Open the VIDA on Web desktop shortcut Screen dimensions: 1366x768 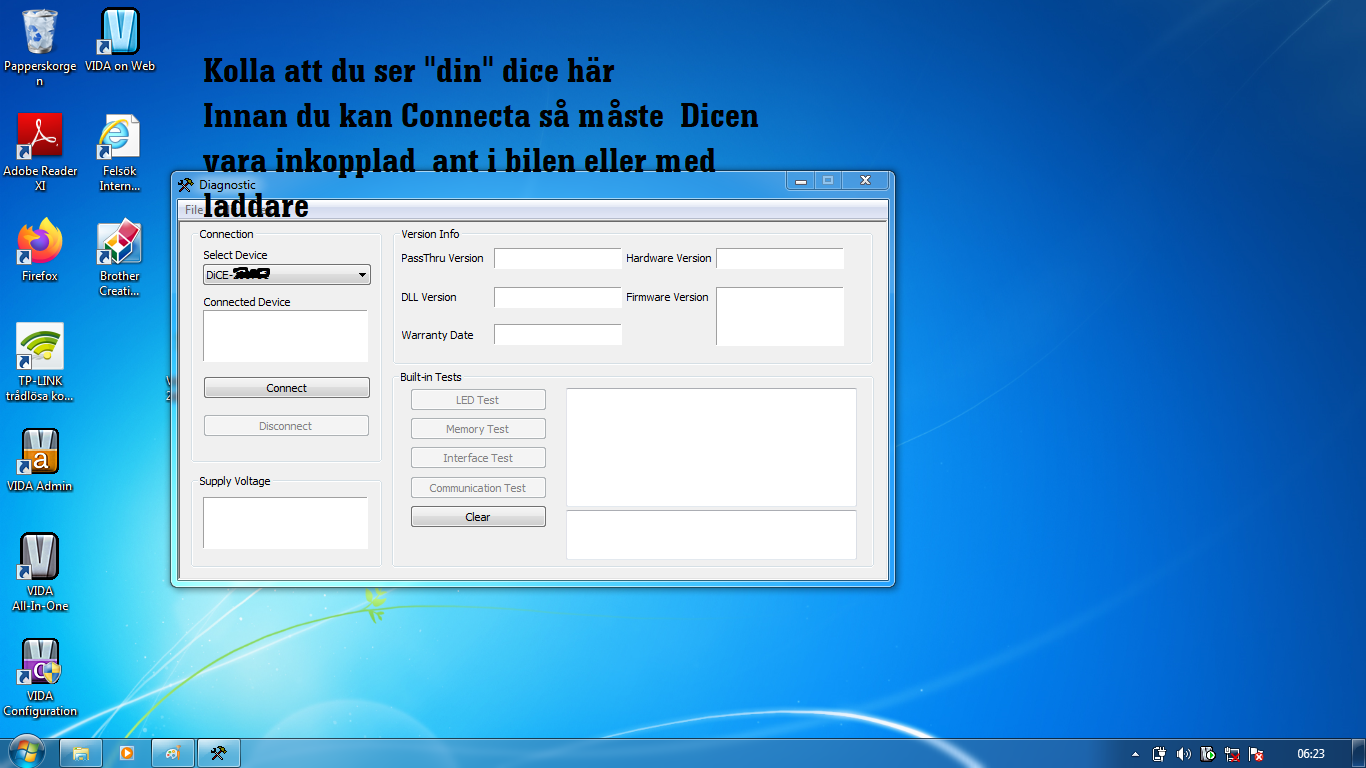120,40
